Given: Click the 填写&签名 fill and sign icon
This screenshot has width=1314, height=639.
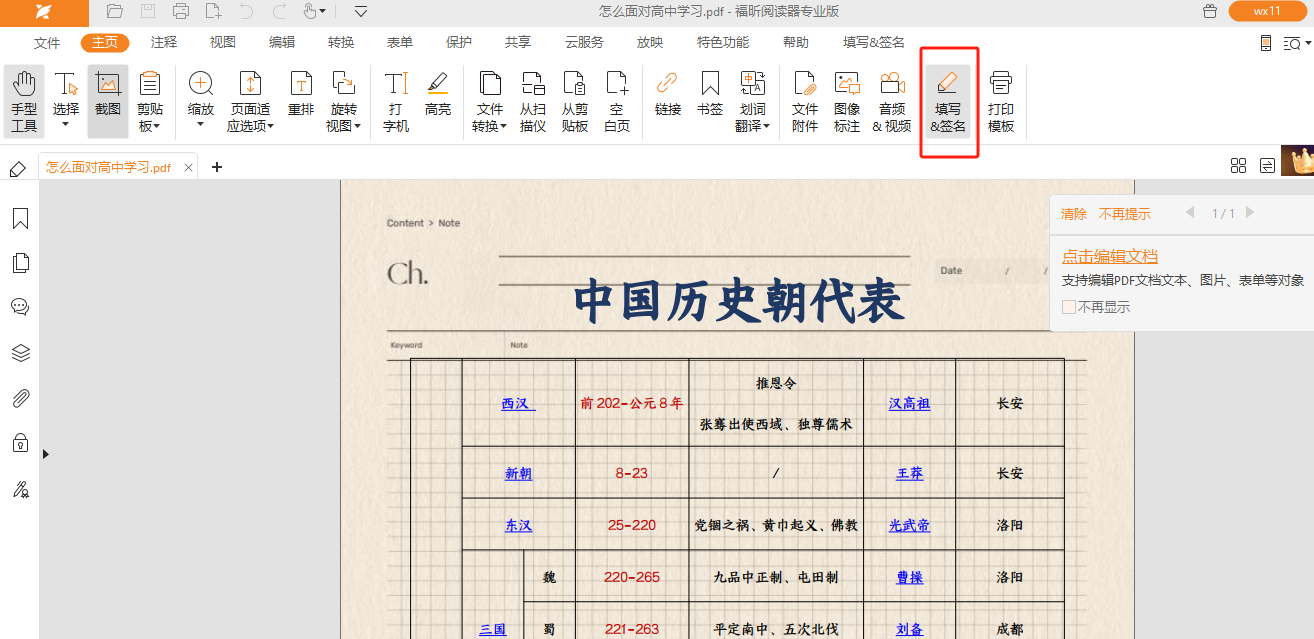Looking at the screenshot, I should tap(948, 102).
